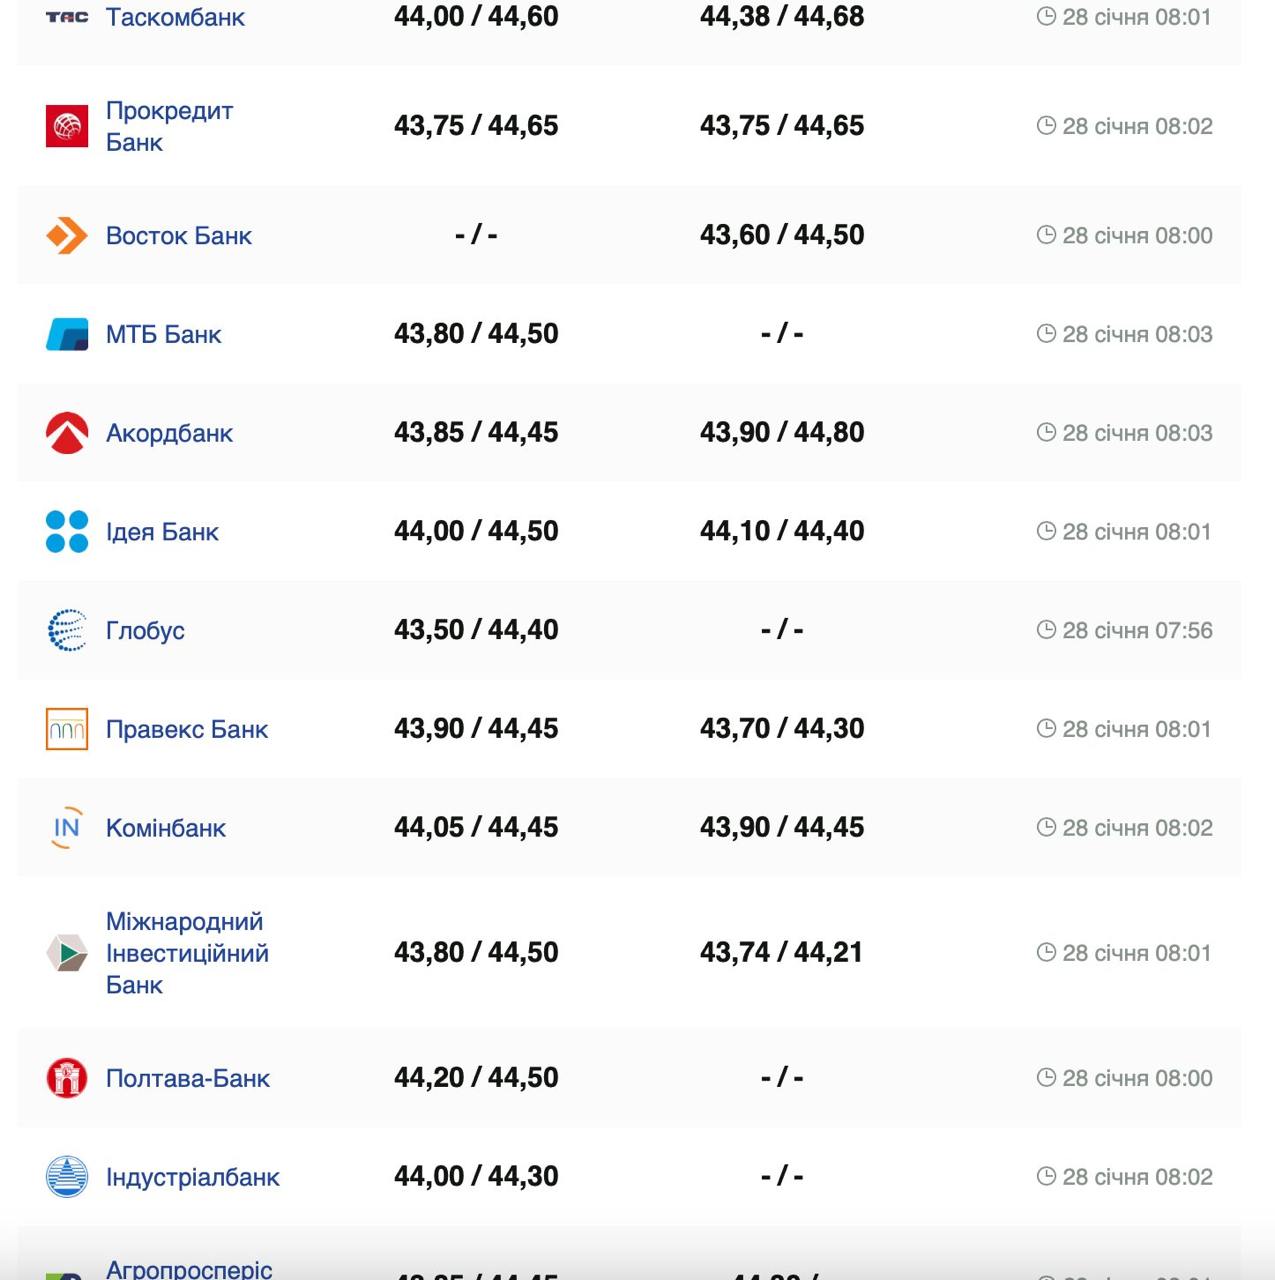The width and height of the screenshot is (1275, 1280).
Task: Click the four-dot Ідея Банк logo
Action: pyautogui.click(x=67, y=532)
